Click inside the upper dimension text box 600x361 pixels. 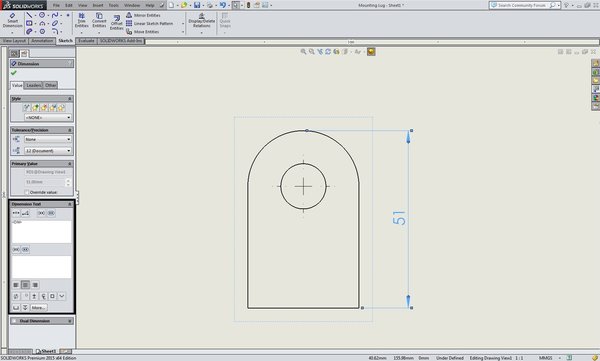[x=42, y=231]
